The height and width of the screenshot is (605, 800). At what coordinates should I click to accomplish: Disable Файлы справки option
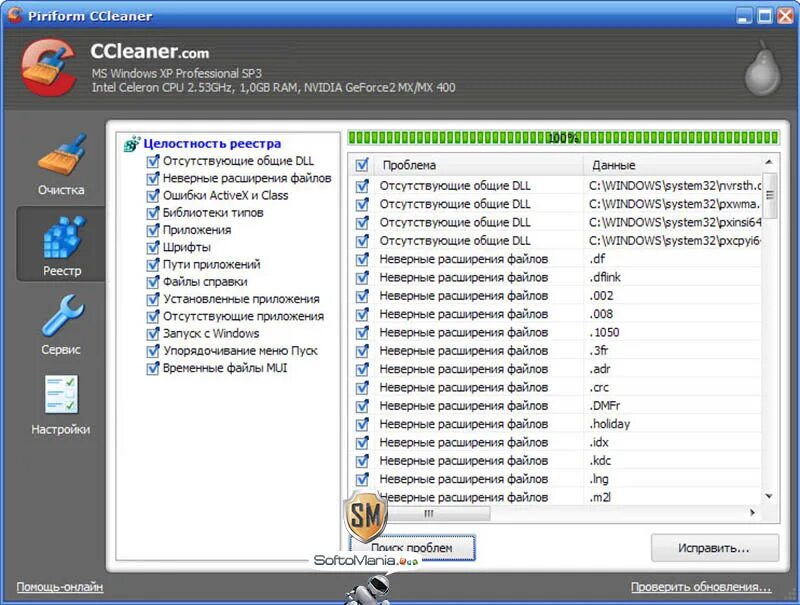153,282
